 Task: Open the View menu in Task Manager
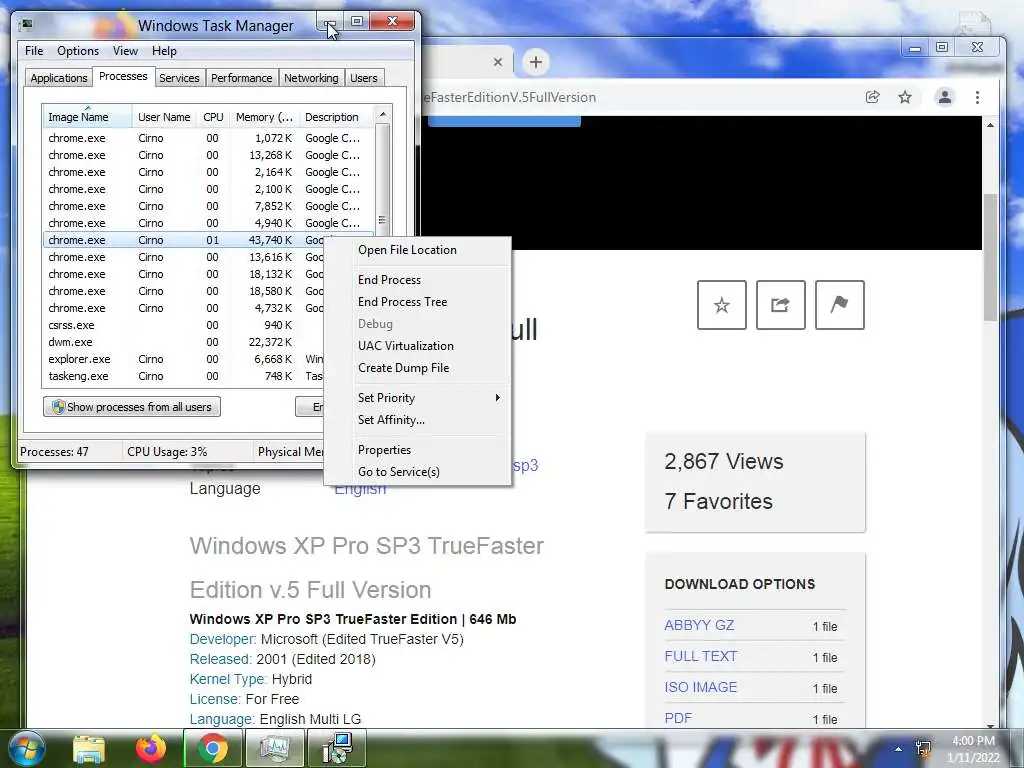tap(125, 51)
